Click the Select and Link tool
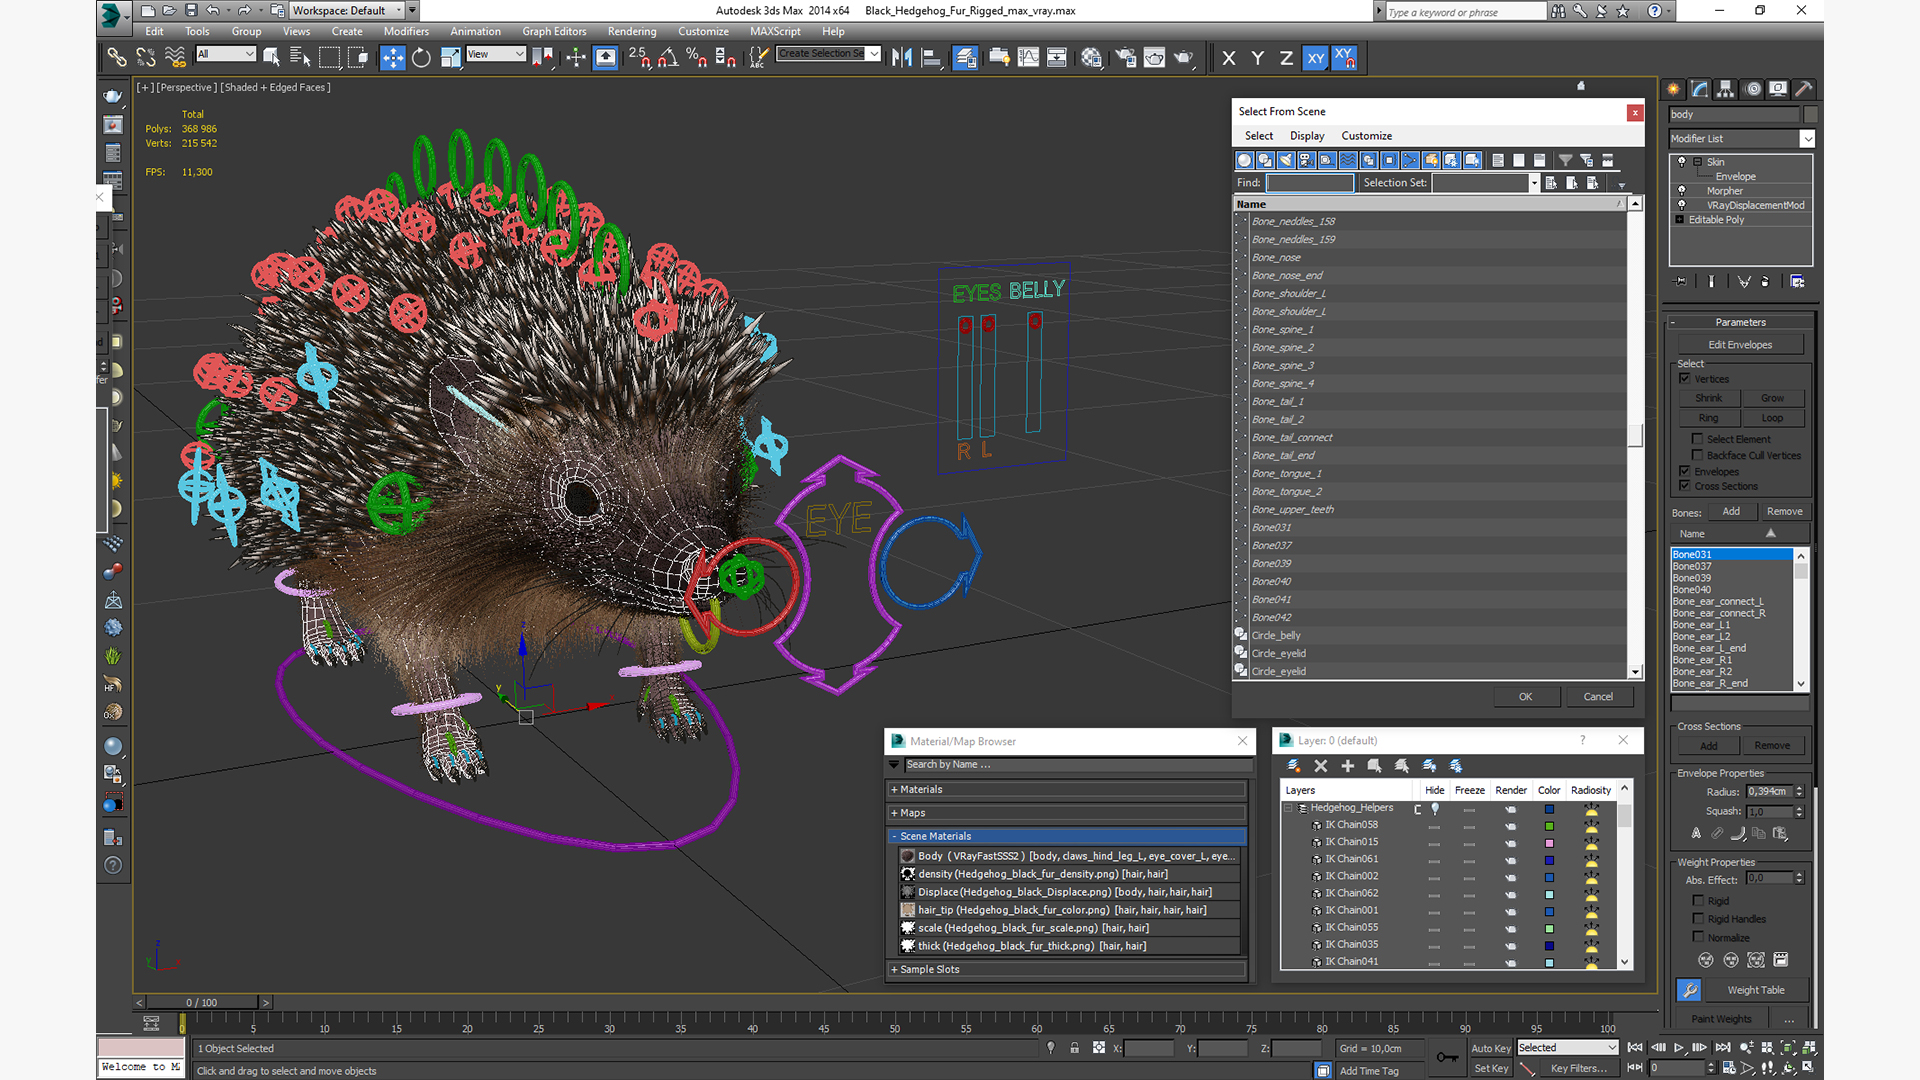 [117, 58]
